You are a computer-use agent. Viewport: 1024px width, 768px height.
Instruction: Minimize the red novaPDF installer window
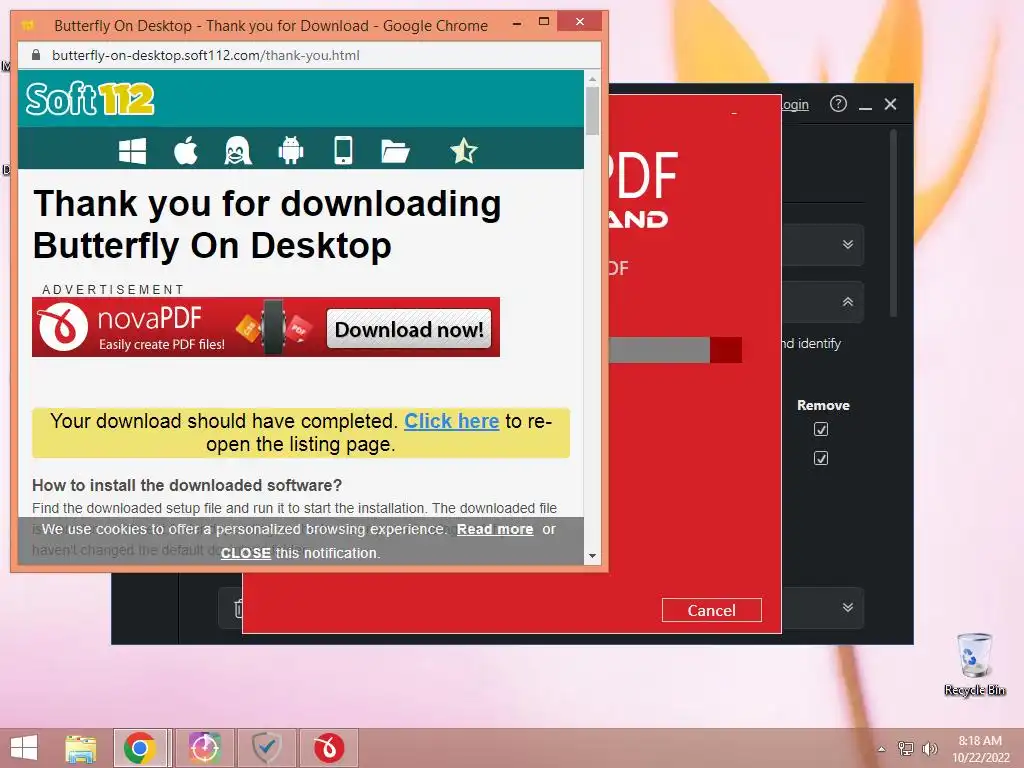734,113
